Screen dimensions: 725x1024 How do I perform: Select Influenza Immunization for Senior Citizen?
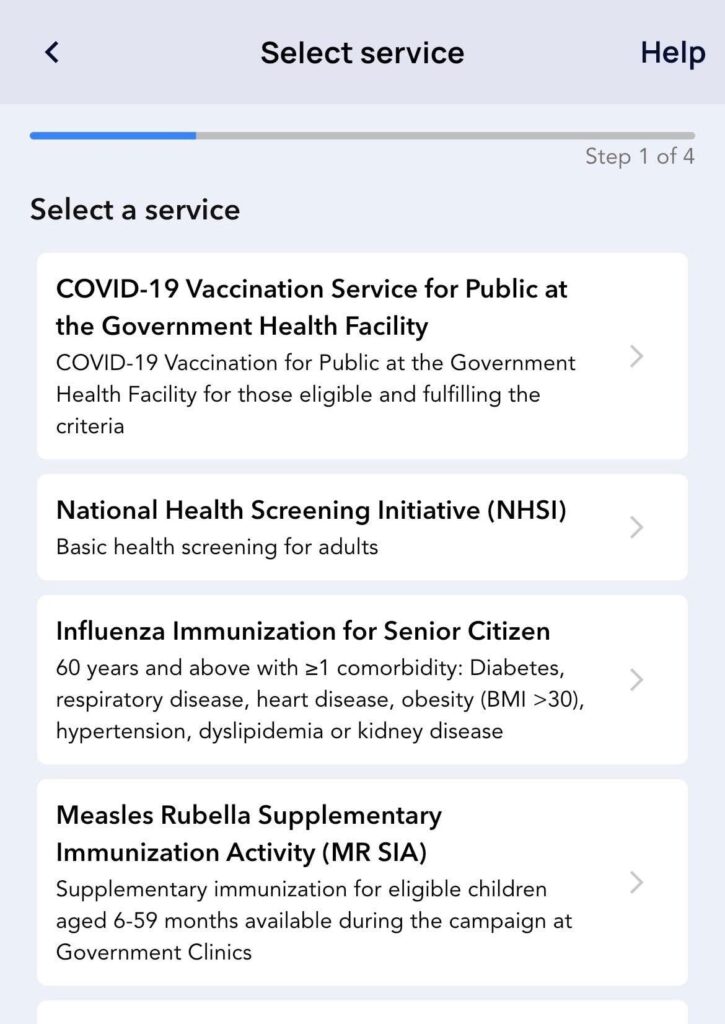pyautogui.click(x=303, y=631)
